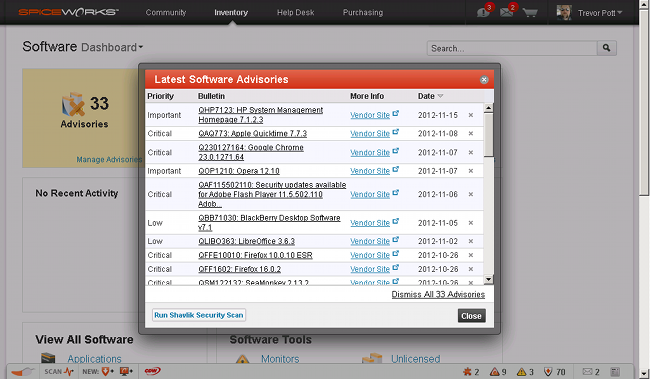Click into the Search input field
650x379 pixels.
coord(512,48)
